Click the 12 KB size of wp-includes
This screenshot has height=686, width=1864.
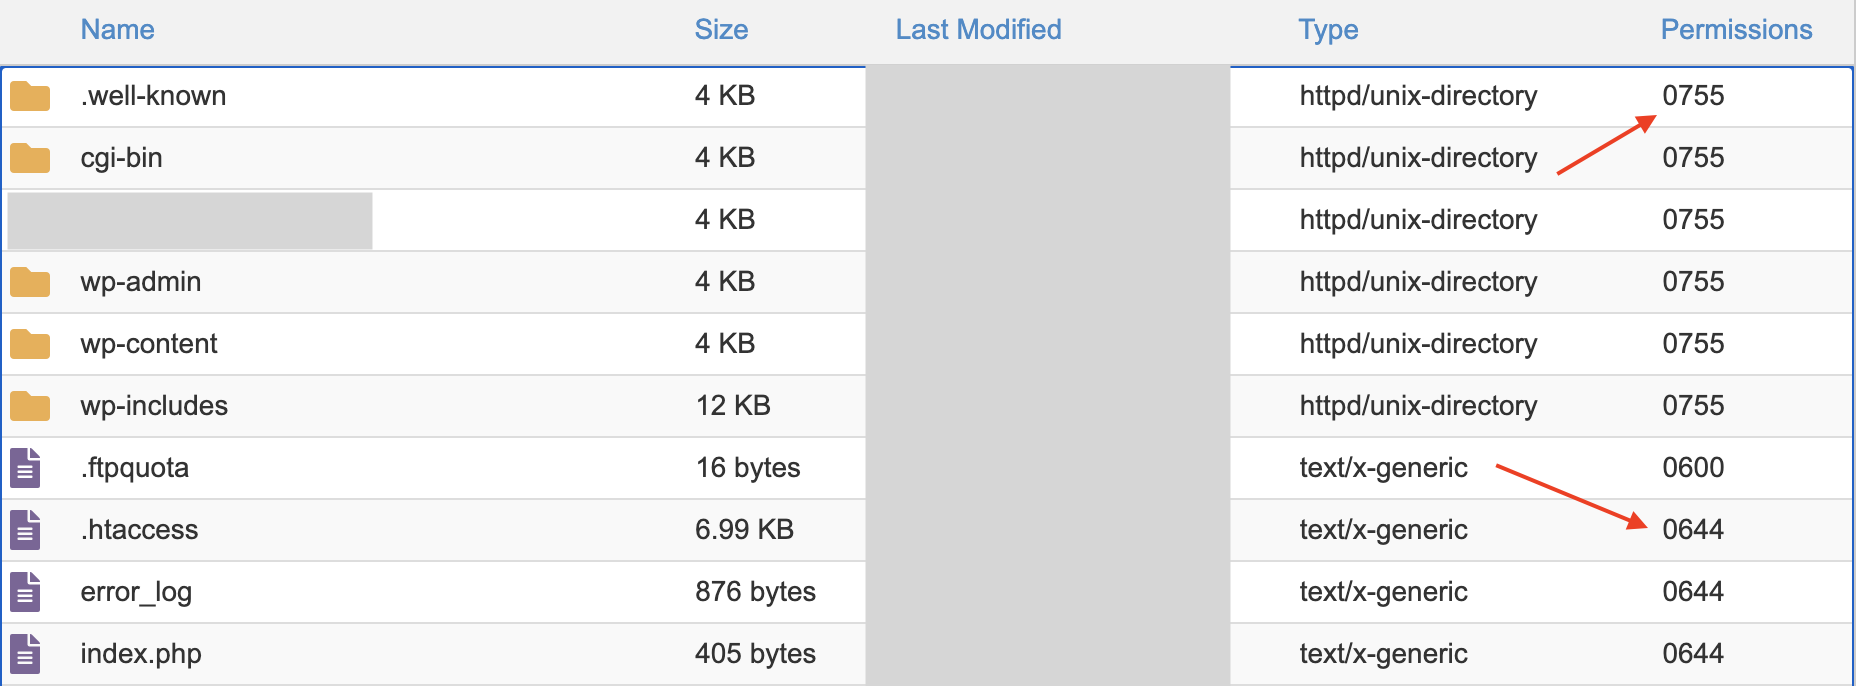click(x=733, y=405)
